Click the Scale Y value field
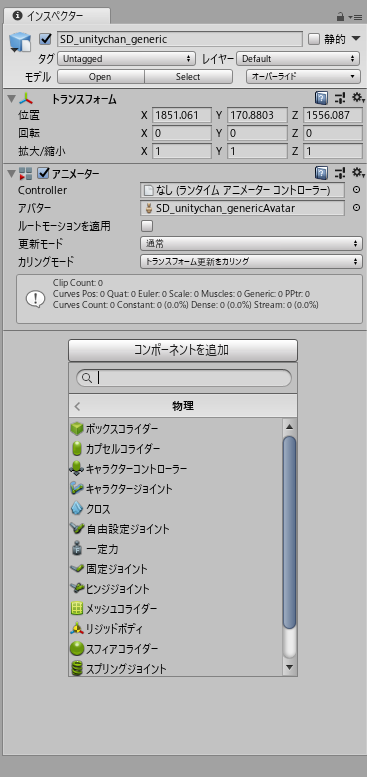Screen dimensions: 367x777 point(257,151)
